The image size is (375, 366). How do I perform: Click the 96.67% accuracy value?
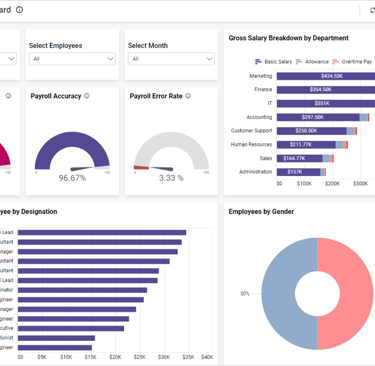tap(72, 178)
